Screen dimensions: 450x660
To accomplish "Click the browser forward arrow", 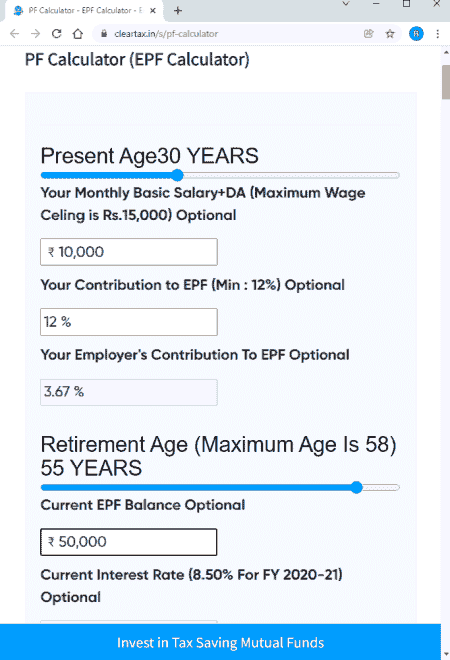I will (36, 34).
